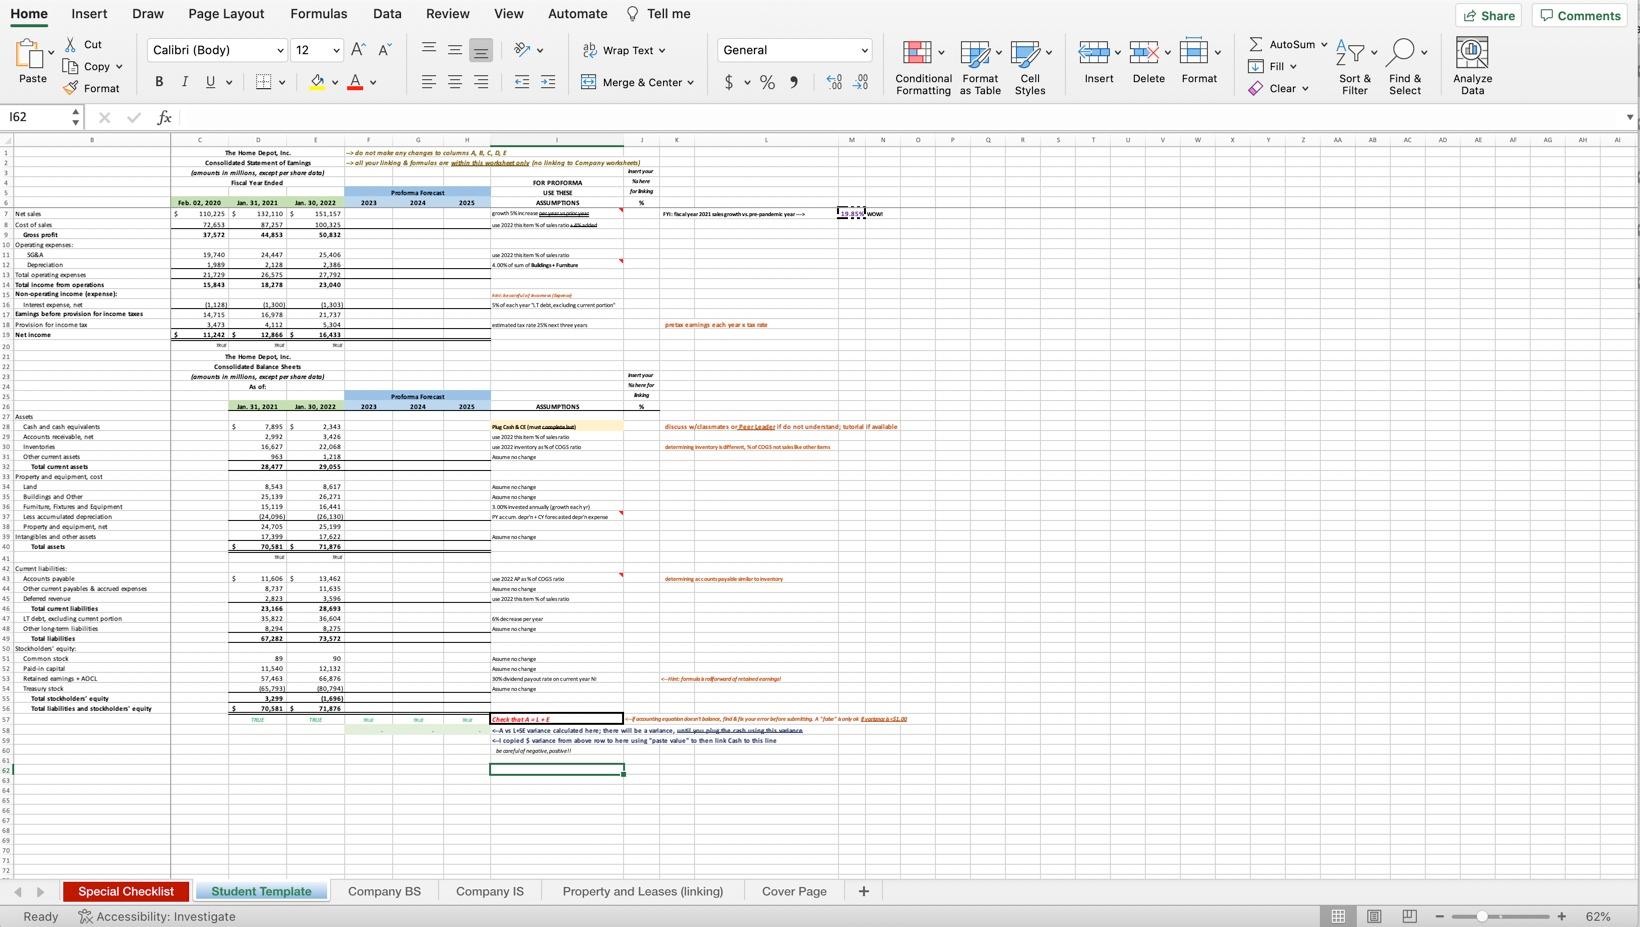This screenshot has height=927, width=1640.
Task: Expand the fill color dropdown arrow
Action: pyautogui.click(x=335, y=83)
